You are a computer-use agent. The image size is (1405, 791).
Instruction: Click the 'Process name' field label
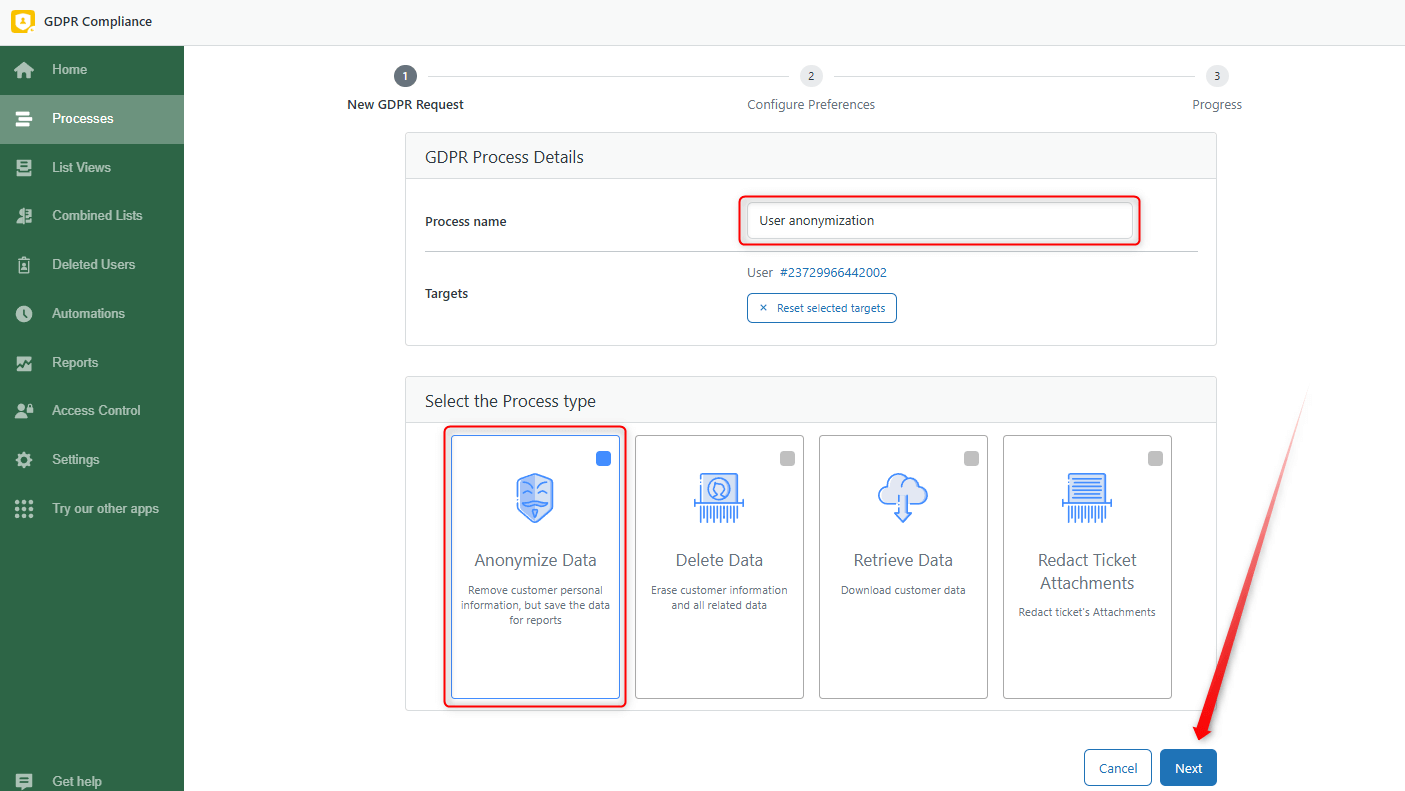pos(465,222)
